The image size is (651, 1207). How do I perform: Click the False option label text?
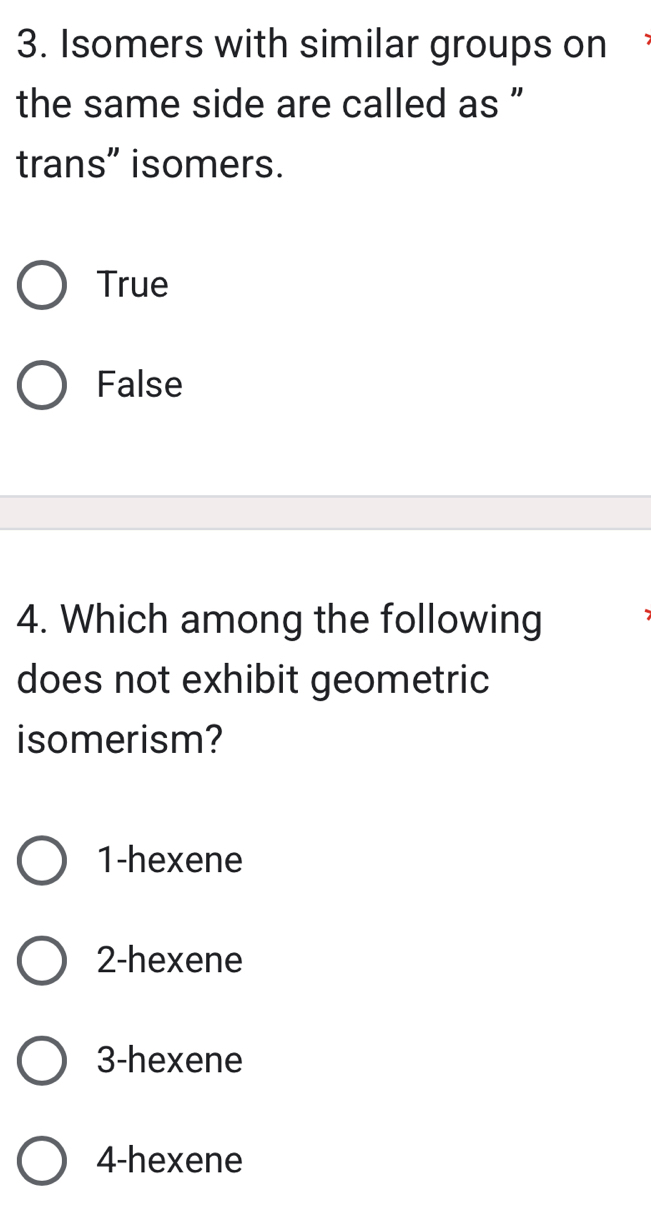pos(139,384)
